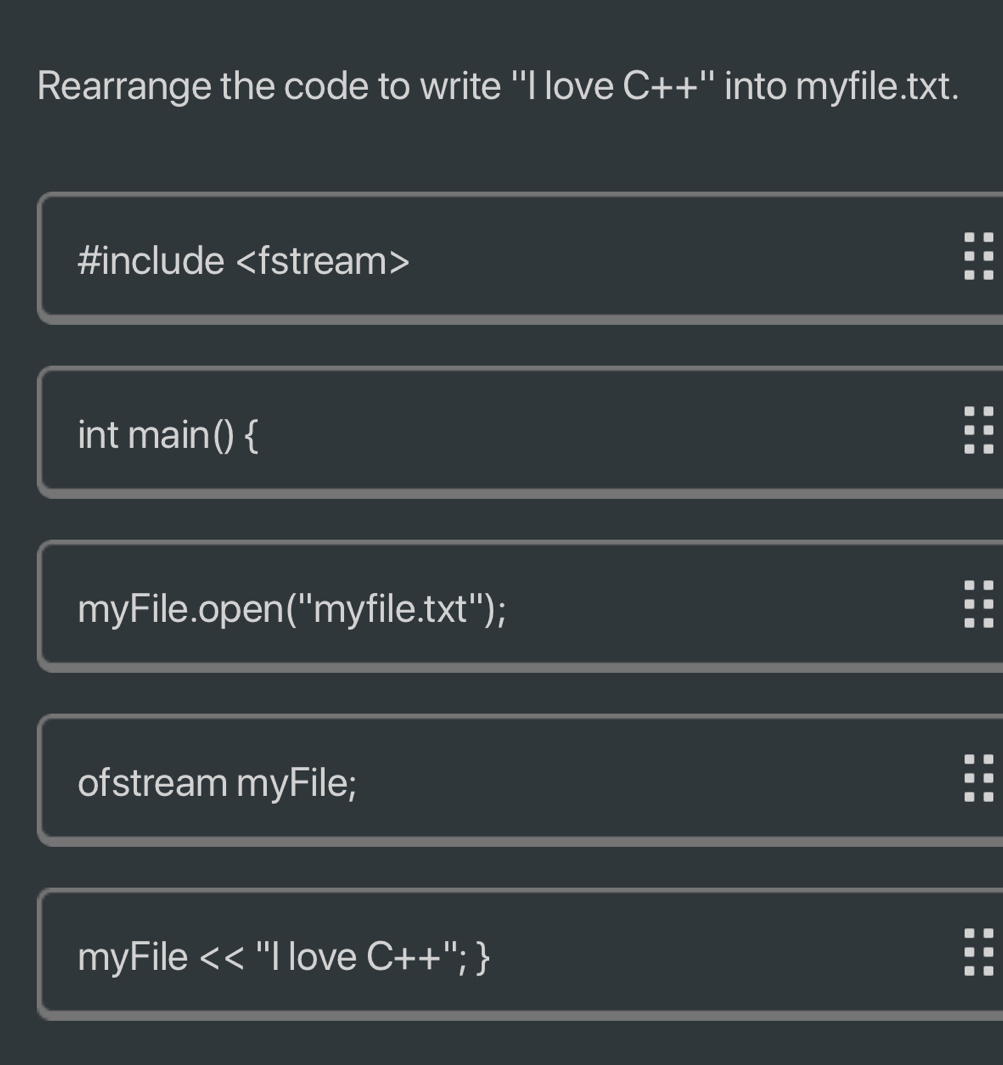Click drag handle on ofstream myFile row
The height and width of the screenshot is (1065, 1003).
[977, 779]
